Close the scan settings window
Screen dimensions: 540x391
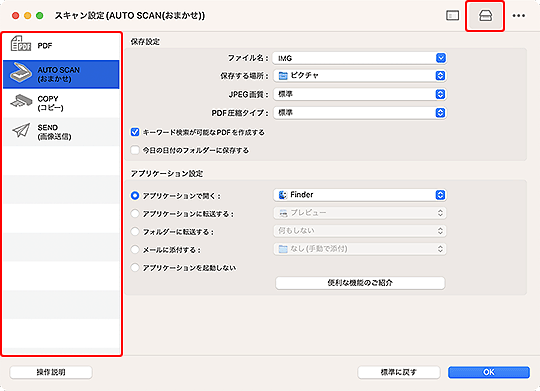pos(15,16)
